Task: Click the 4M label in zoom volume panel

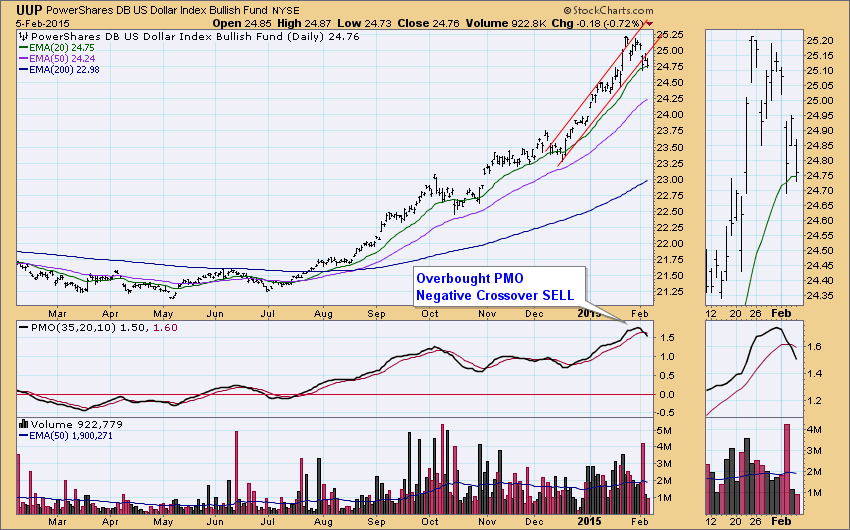Action: point(815,429)
